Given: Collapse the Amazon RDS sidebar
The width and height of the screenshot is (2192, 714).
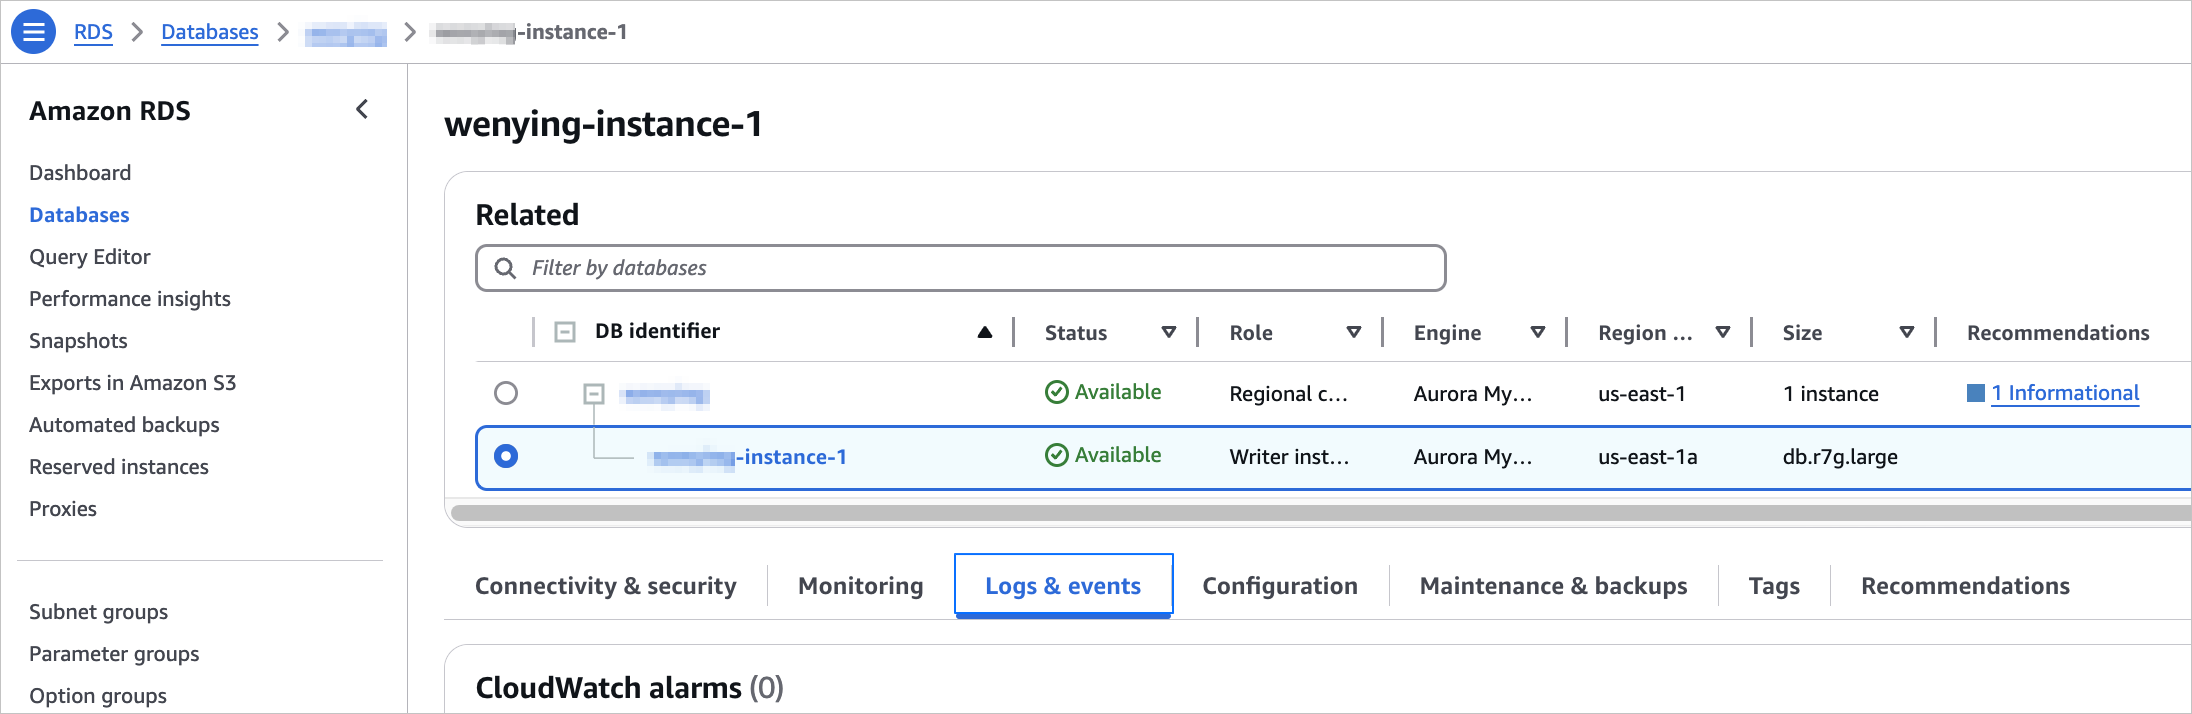Looking at the screenshot, I should (x=362, y=109).
